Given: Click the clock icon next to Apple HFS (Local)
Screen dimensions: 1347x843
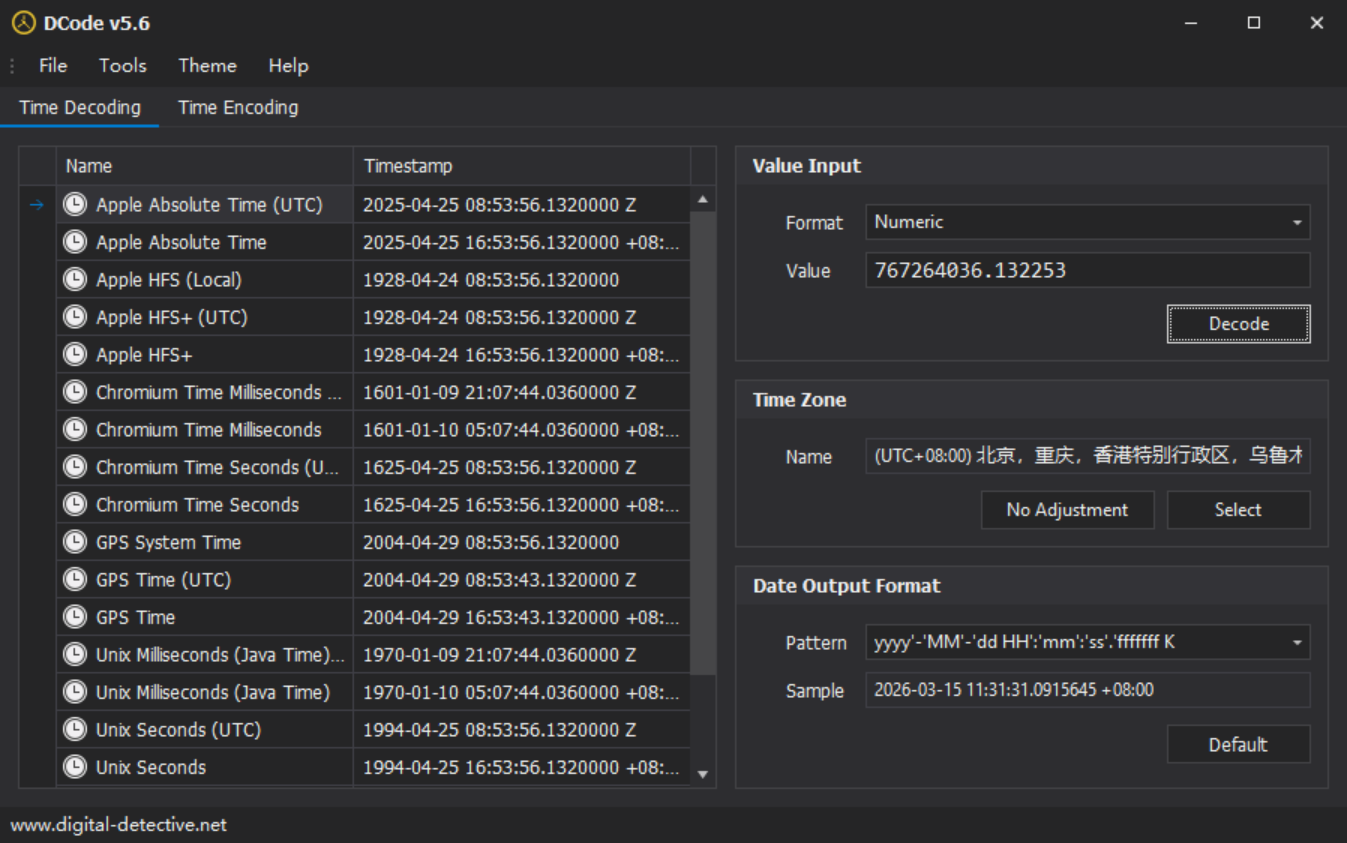Looking at the screenshot, I should pos(75,280).
